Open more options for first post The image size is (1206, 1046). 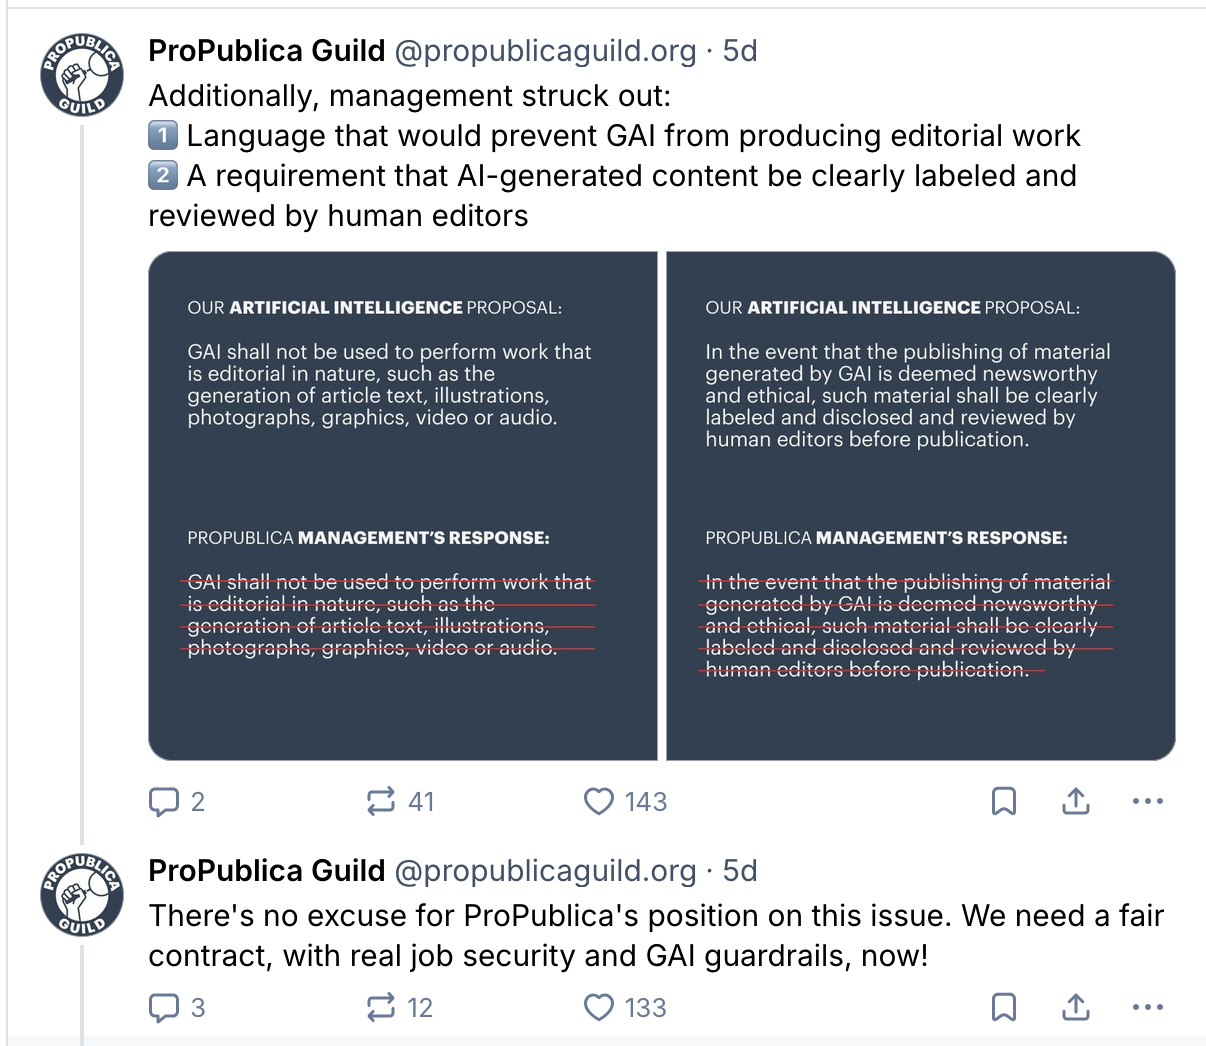1148,802
